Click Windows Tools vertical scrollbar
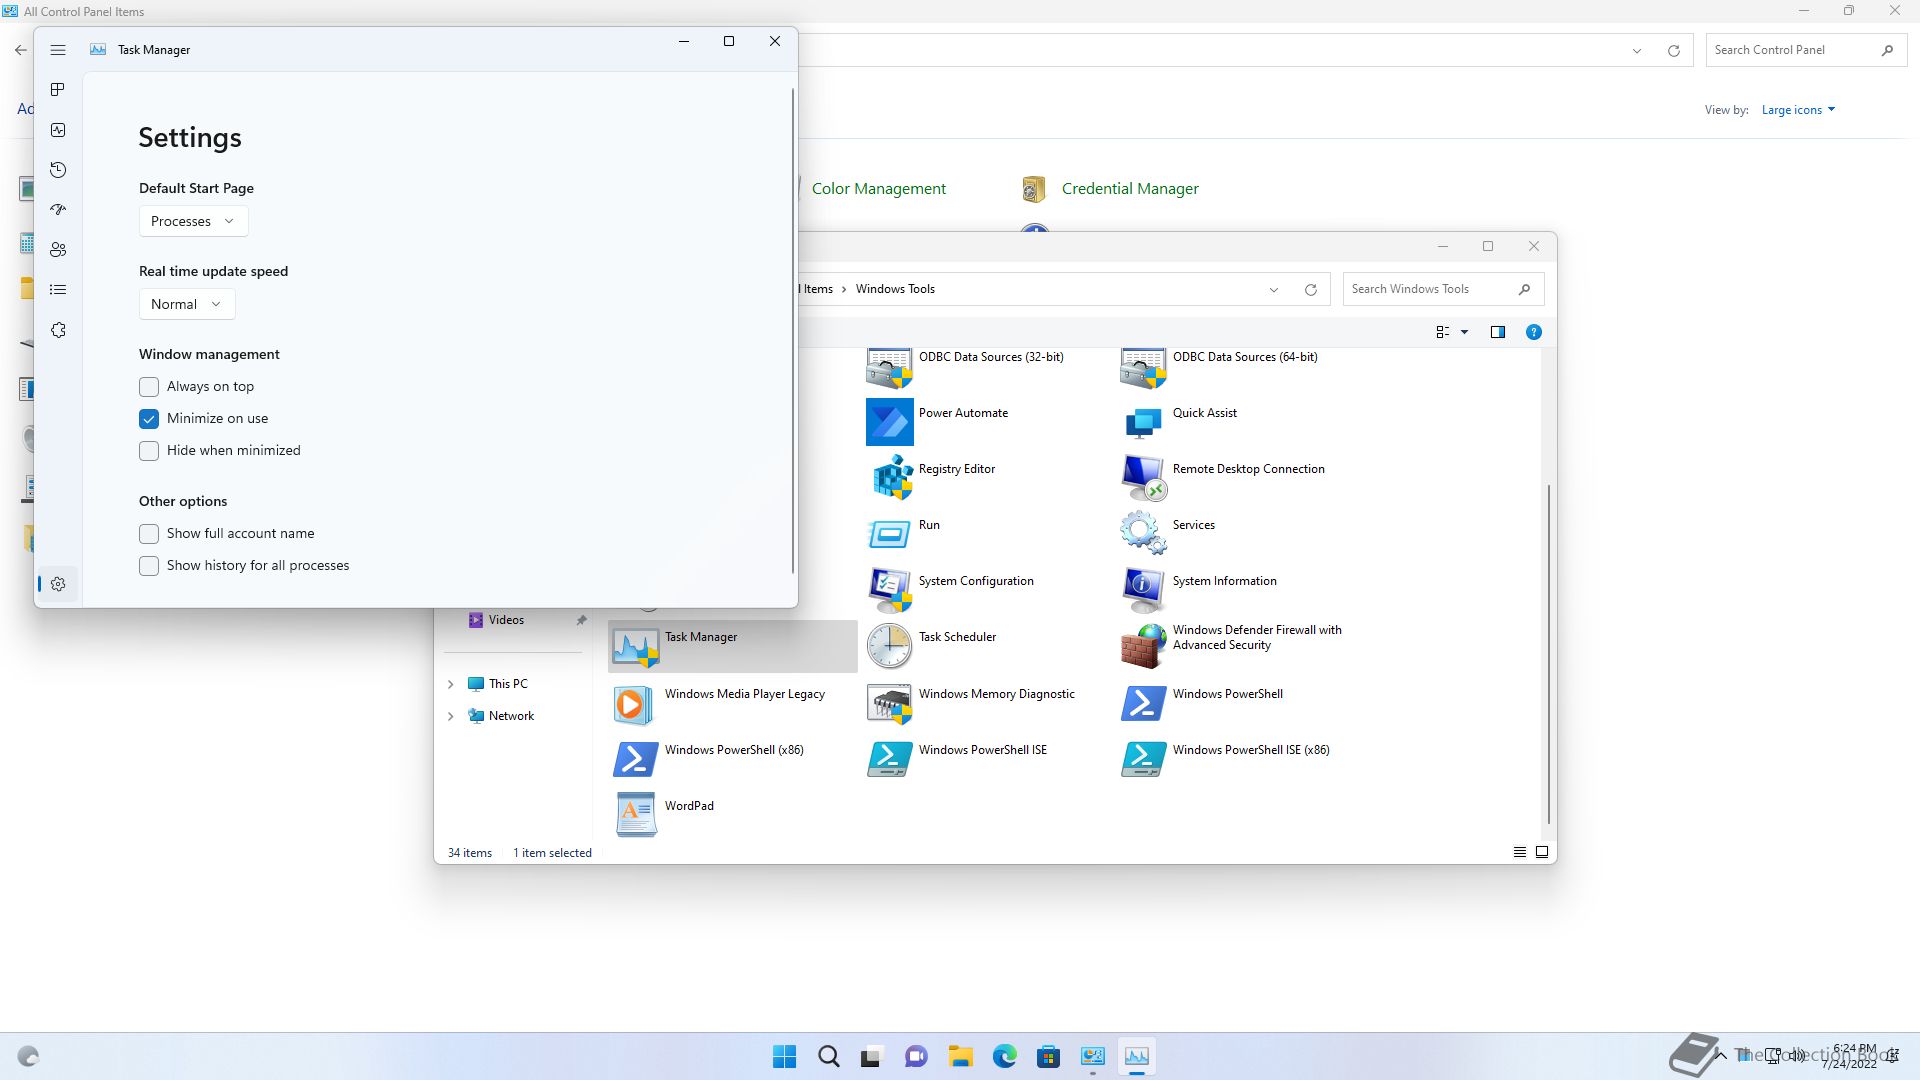The image size is (1920, 1080). pos(1548,654)
